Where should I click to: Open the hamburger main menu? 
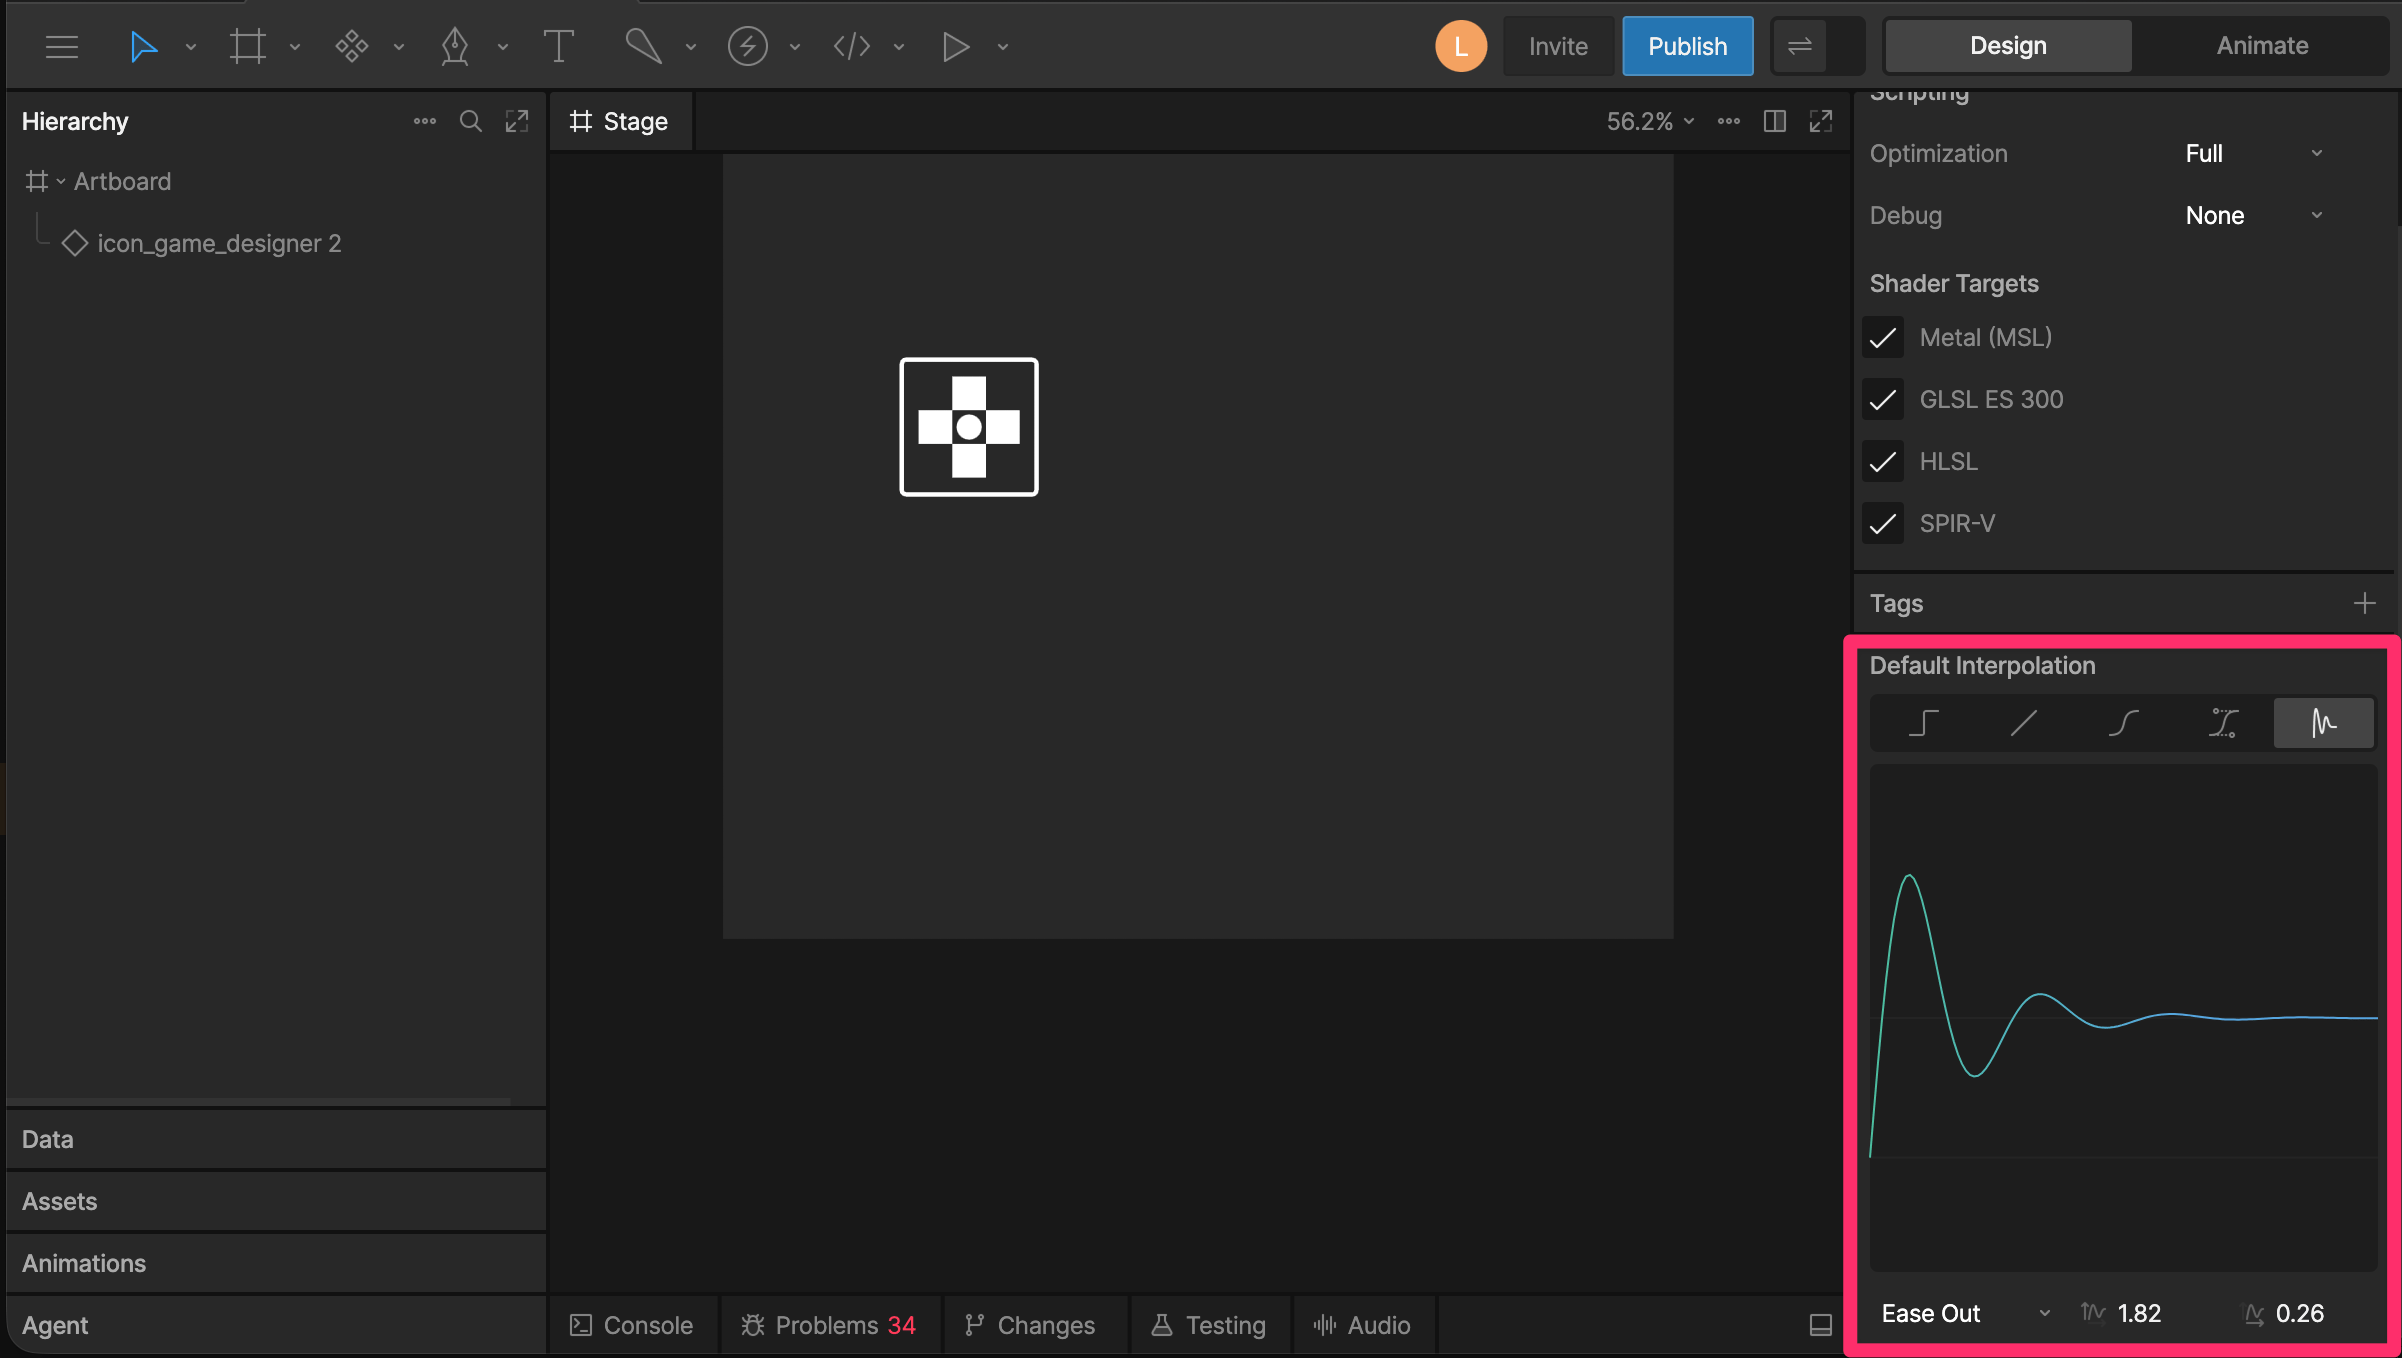pyautogui.click(x=62, y=46)
